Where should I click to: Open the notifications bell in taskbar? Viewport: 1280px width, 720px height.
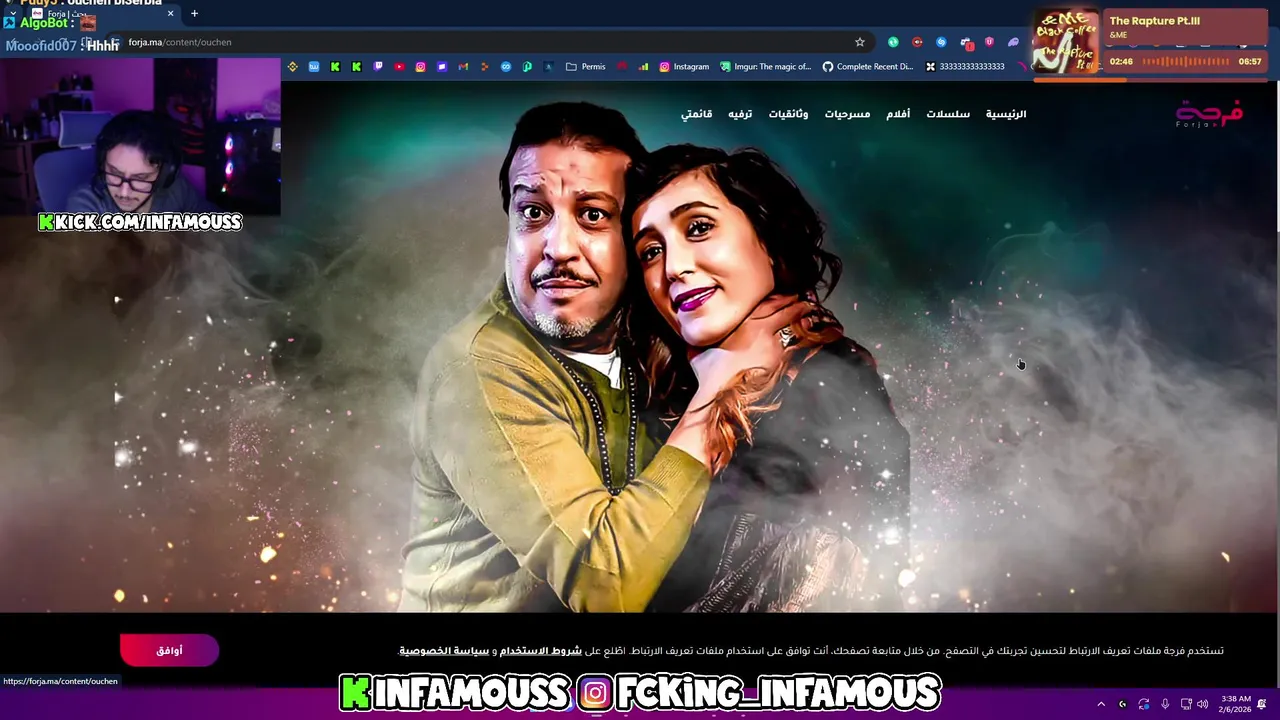click(x=1262, y=704)
